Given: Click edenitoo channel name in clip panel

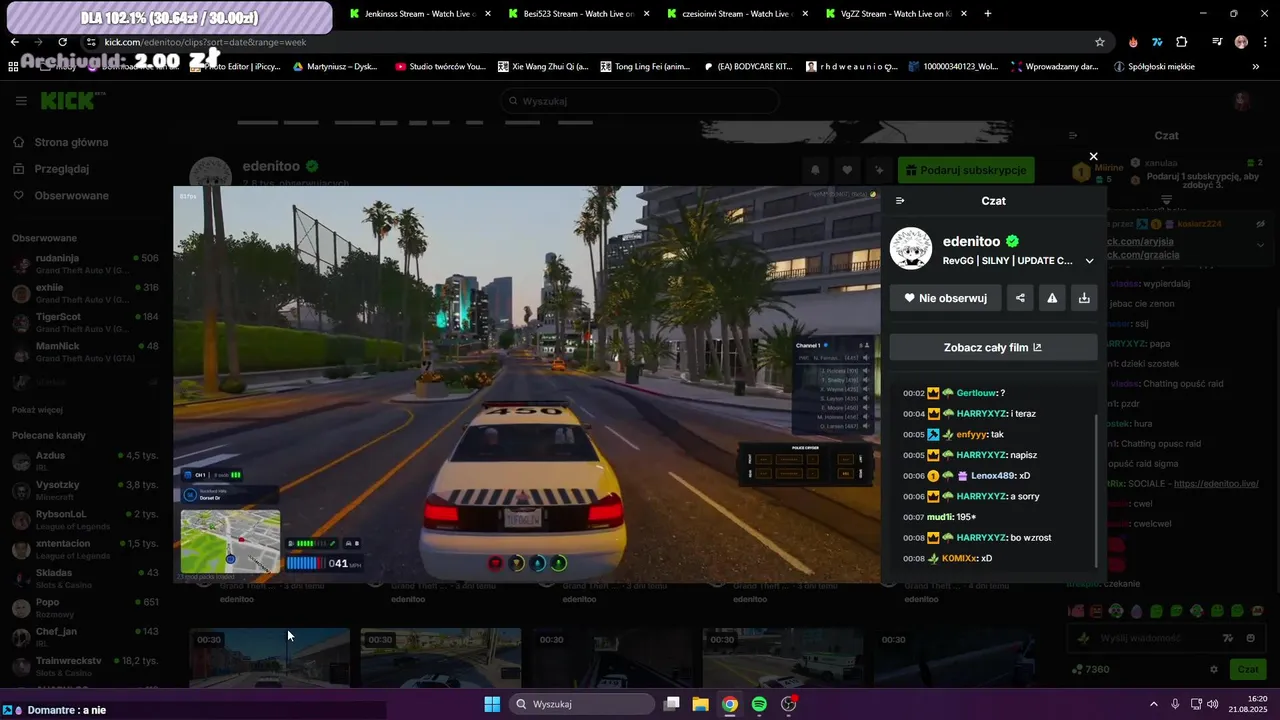Looking at the screenshot, I should (971, 241).
